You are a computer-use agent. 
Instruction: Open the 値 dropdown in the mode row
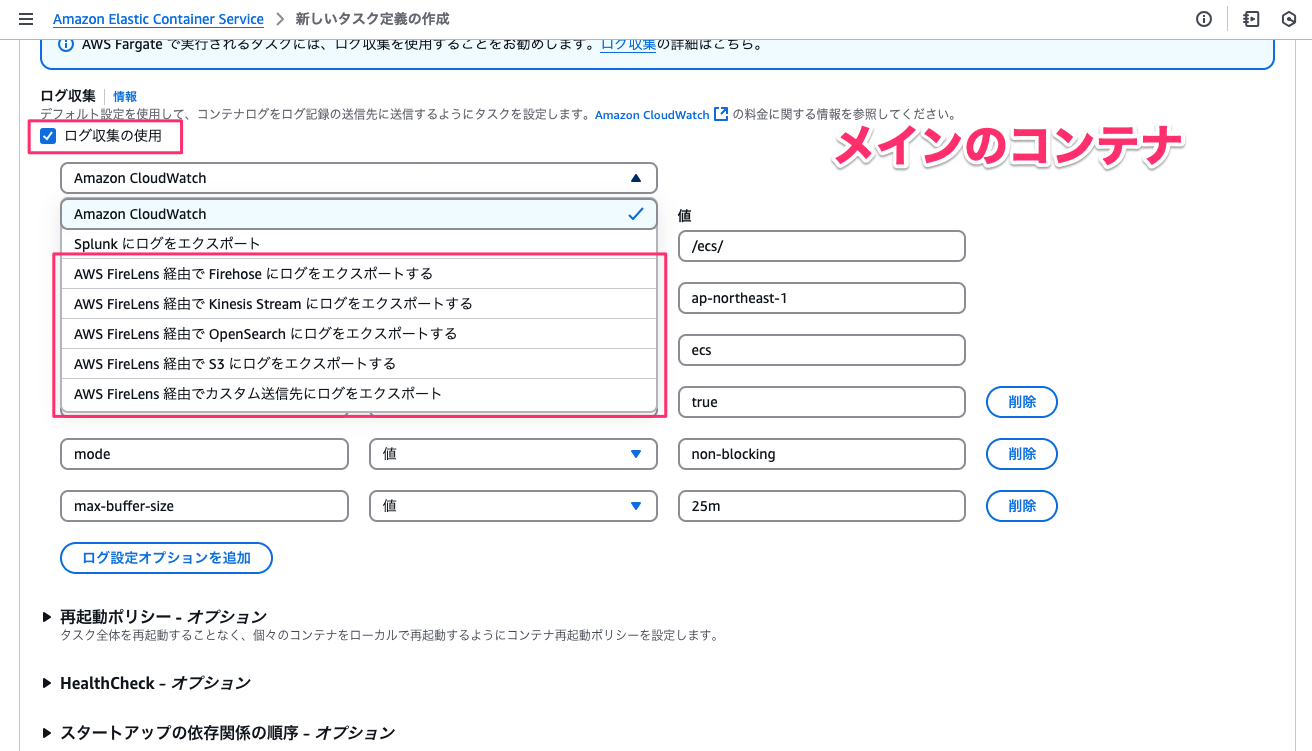tap(513, 454)
